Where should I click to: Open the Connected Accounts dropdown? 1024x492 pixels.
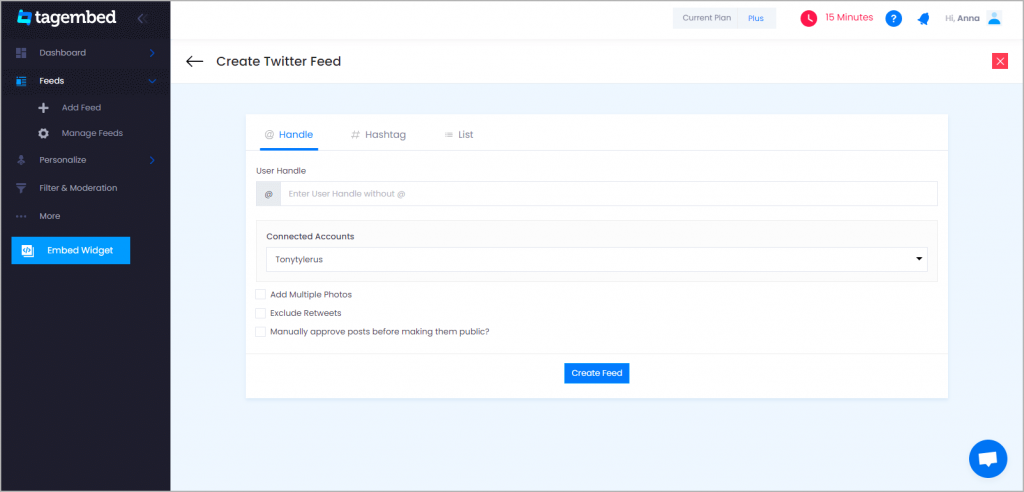(596, 259)
